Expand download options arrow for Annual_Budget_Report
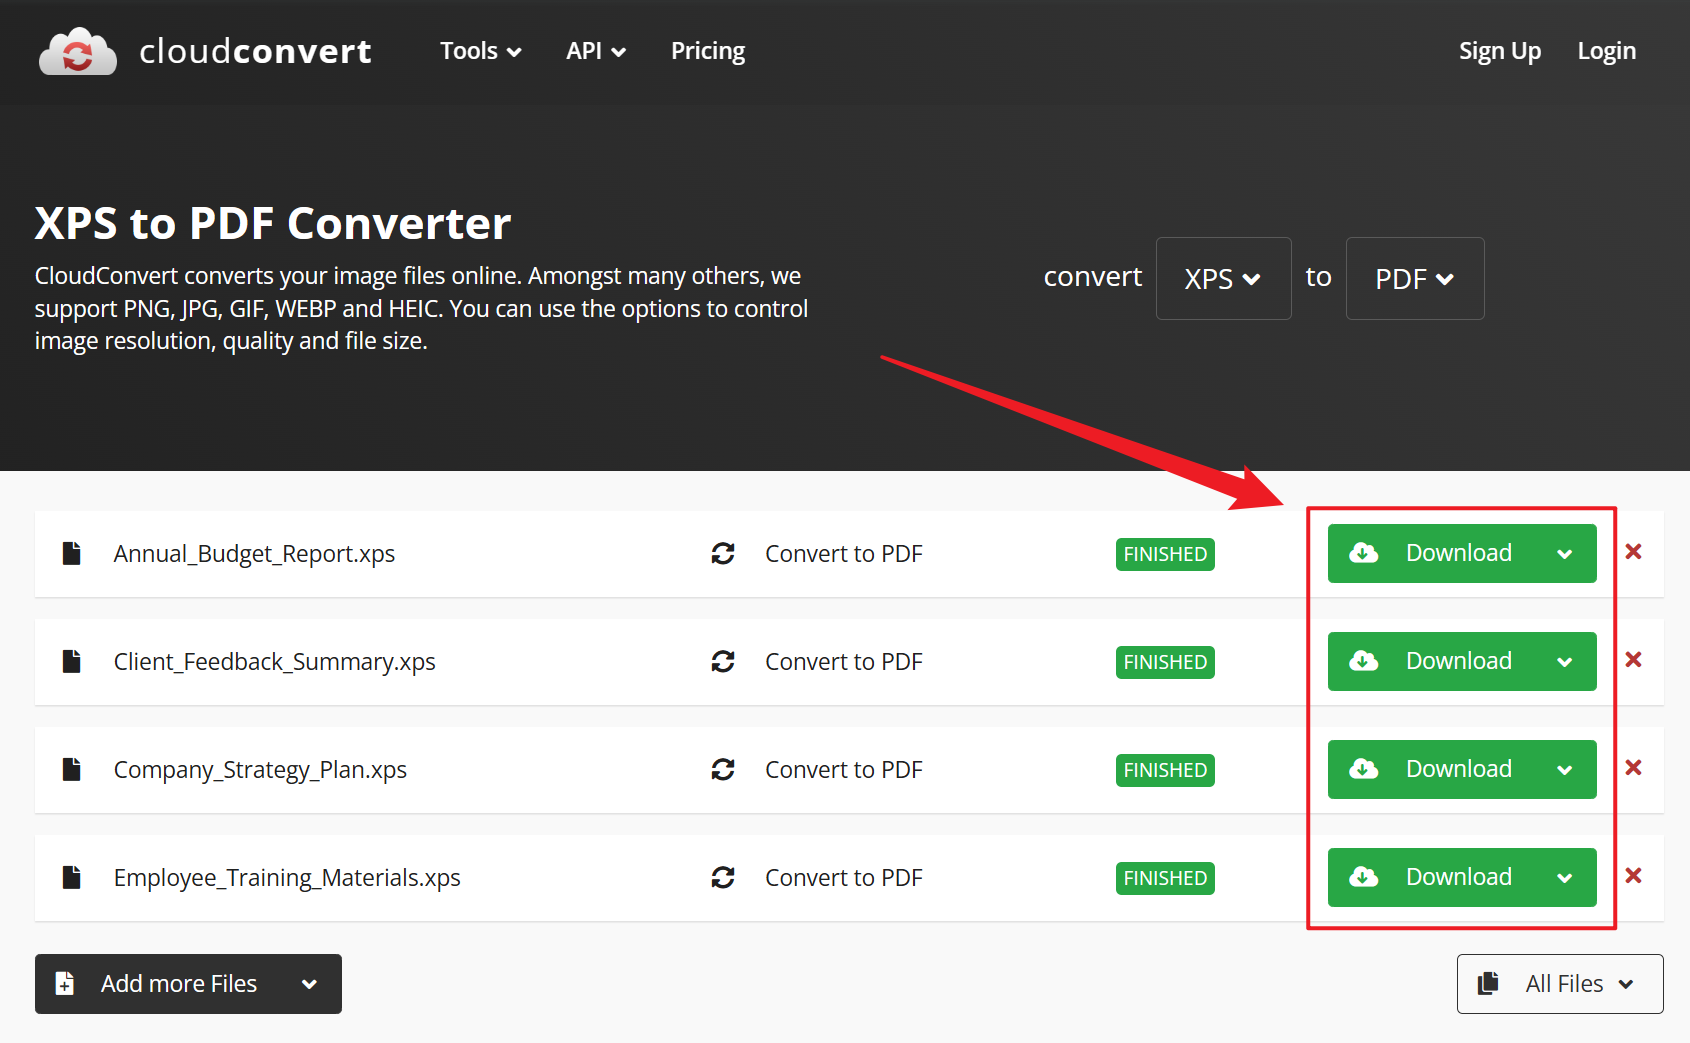 [x=1564, y=554]
